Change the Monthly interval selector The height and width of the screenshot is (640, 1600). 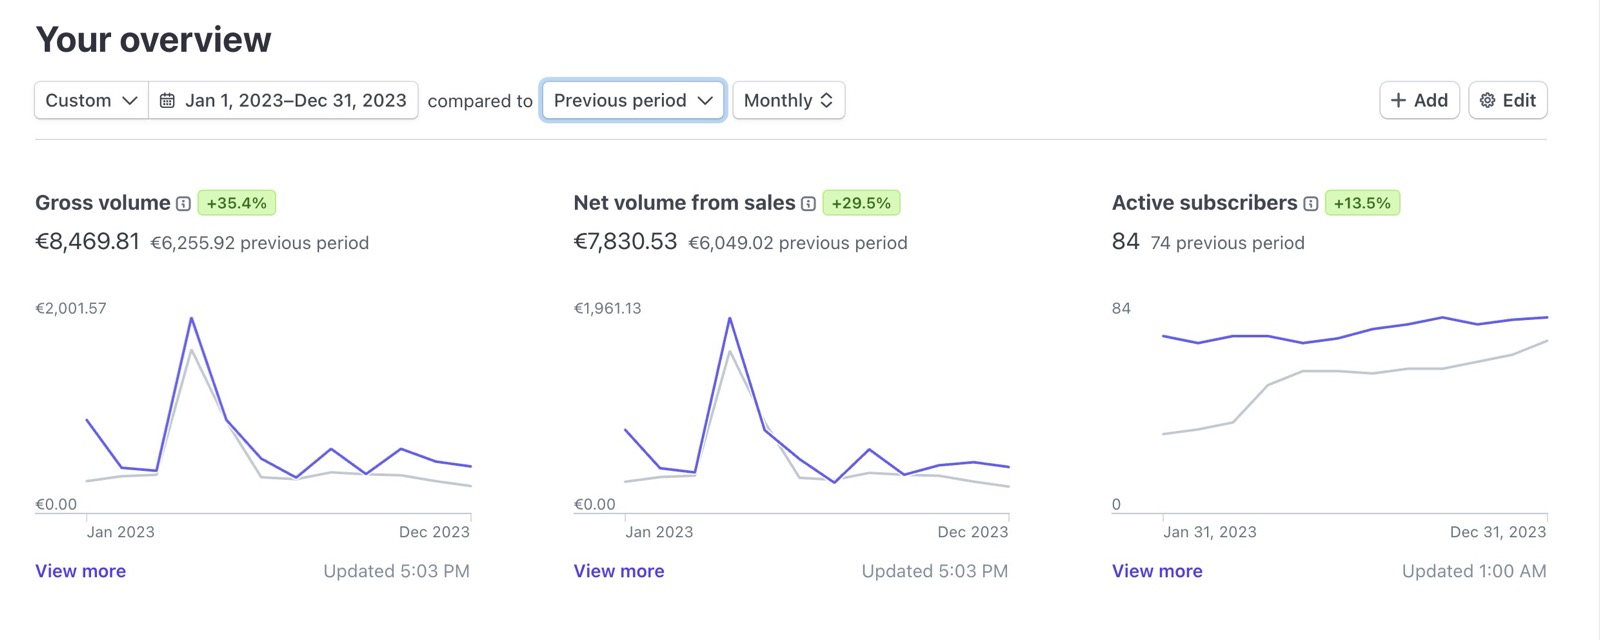click(x=788, y=101)
